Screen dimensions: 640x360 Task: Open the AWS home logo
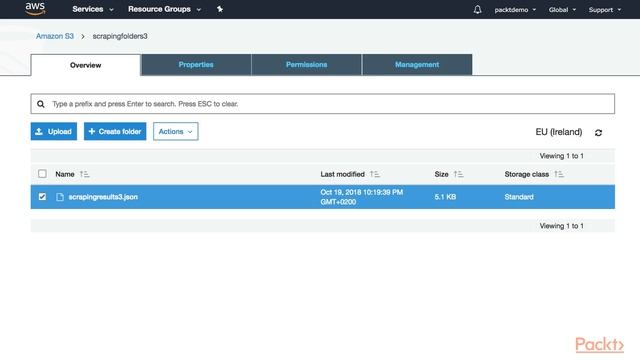click(x=35, y=9)
